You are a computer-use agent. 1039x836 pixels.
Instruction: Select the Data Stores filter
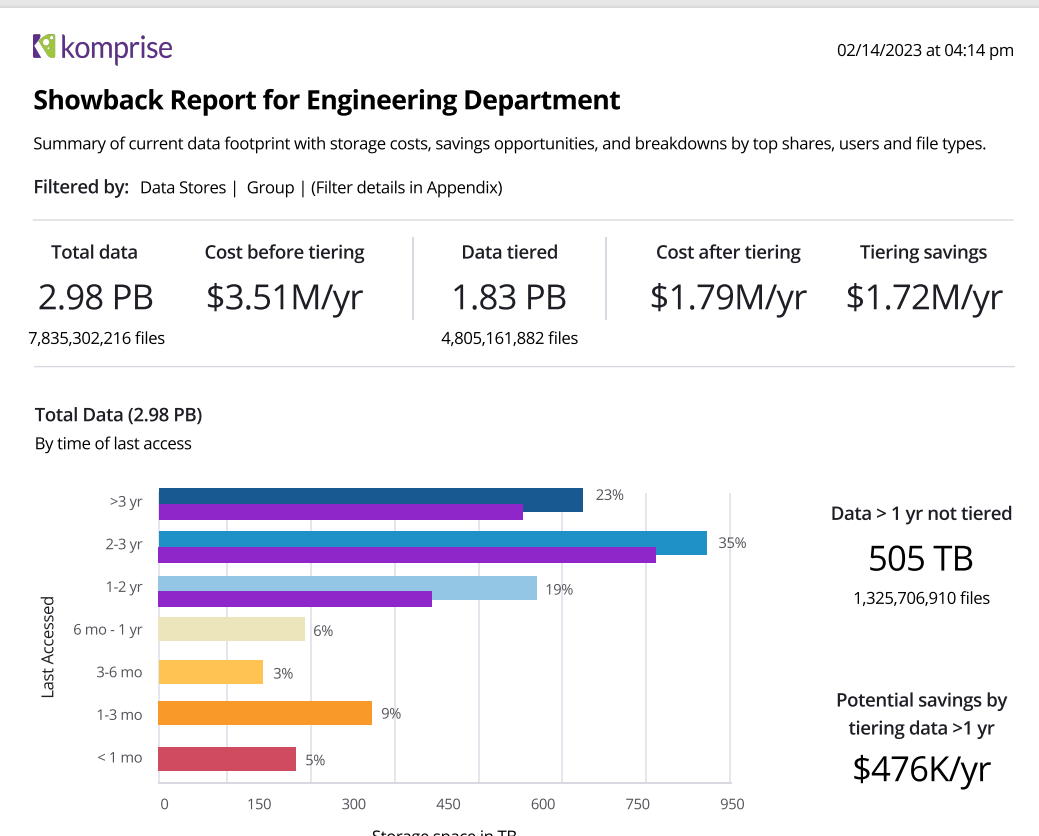pos(183,187)
